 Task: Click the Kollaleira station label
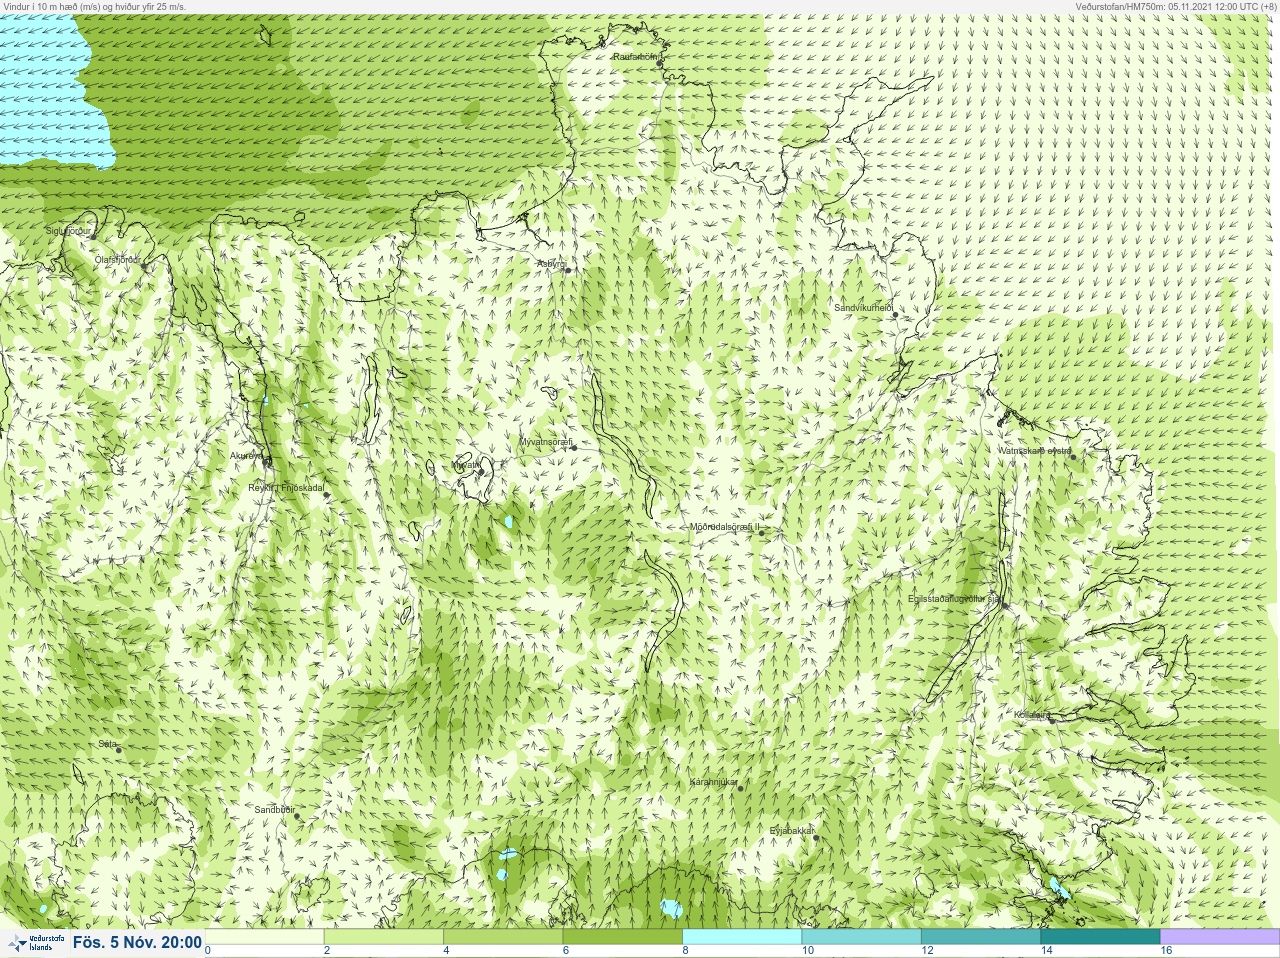point(1032,715)
